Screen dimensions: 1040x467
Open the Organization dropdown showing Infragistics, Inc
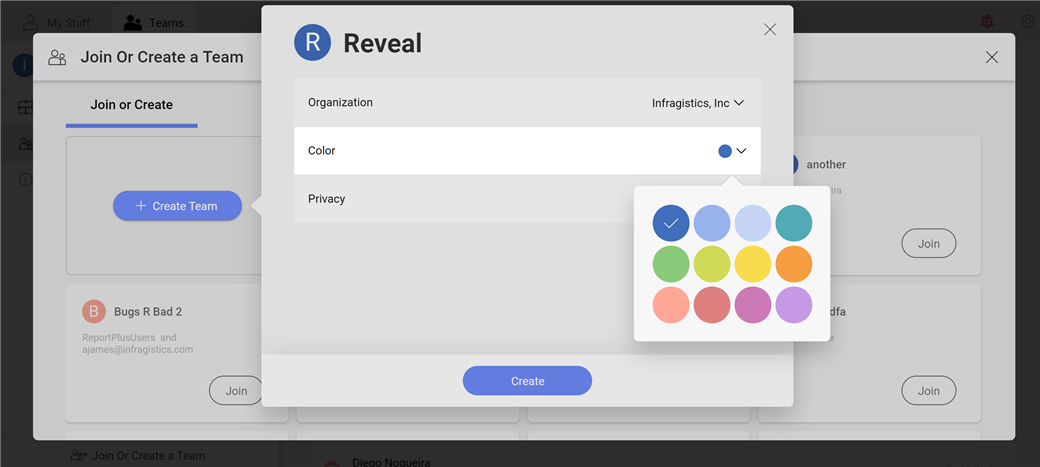(698, 103)
